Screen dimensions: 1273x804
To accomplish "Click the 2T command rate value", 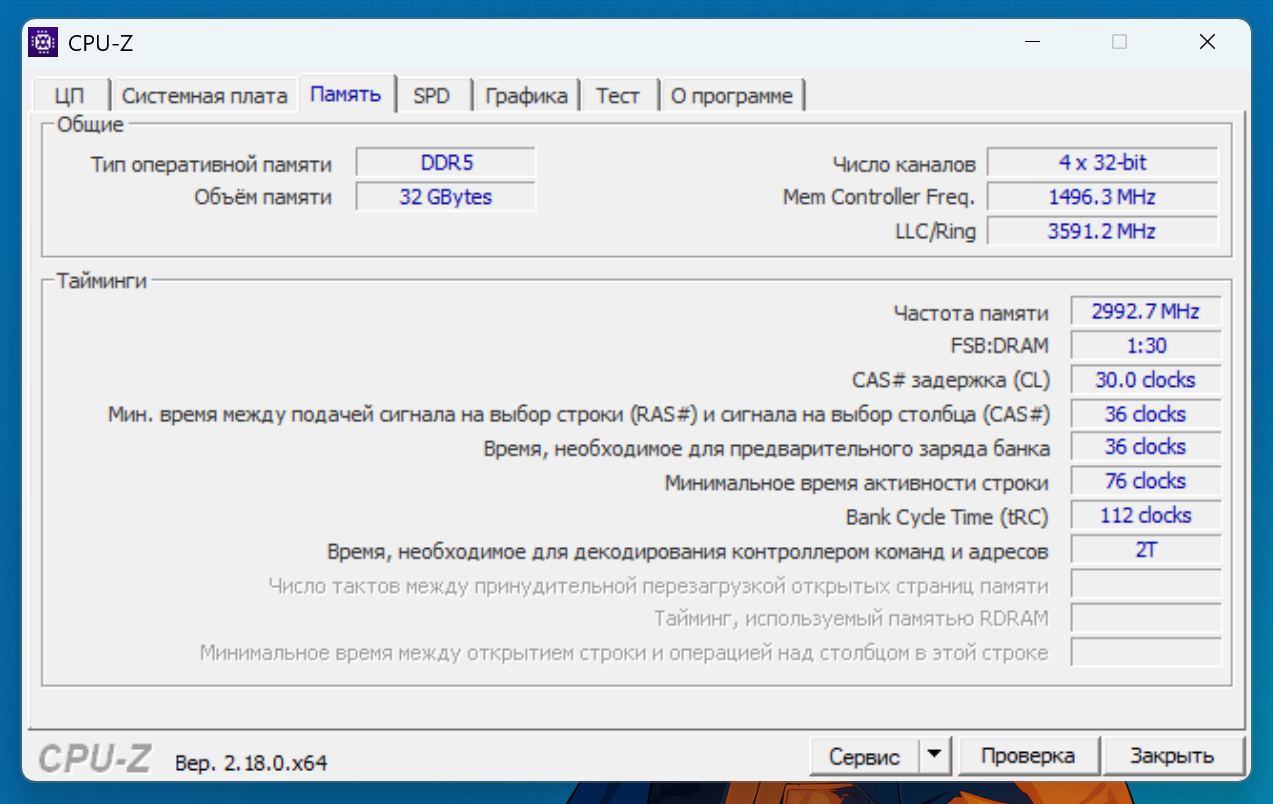I will click(x=1146, y=550).
